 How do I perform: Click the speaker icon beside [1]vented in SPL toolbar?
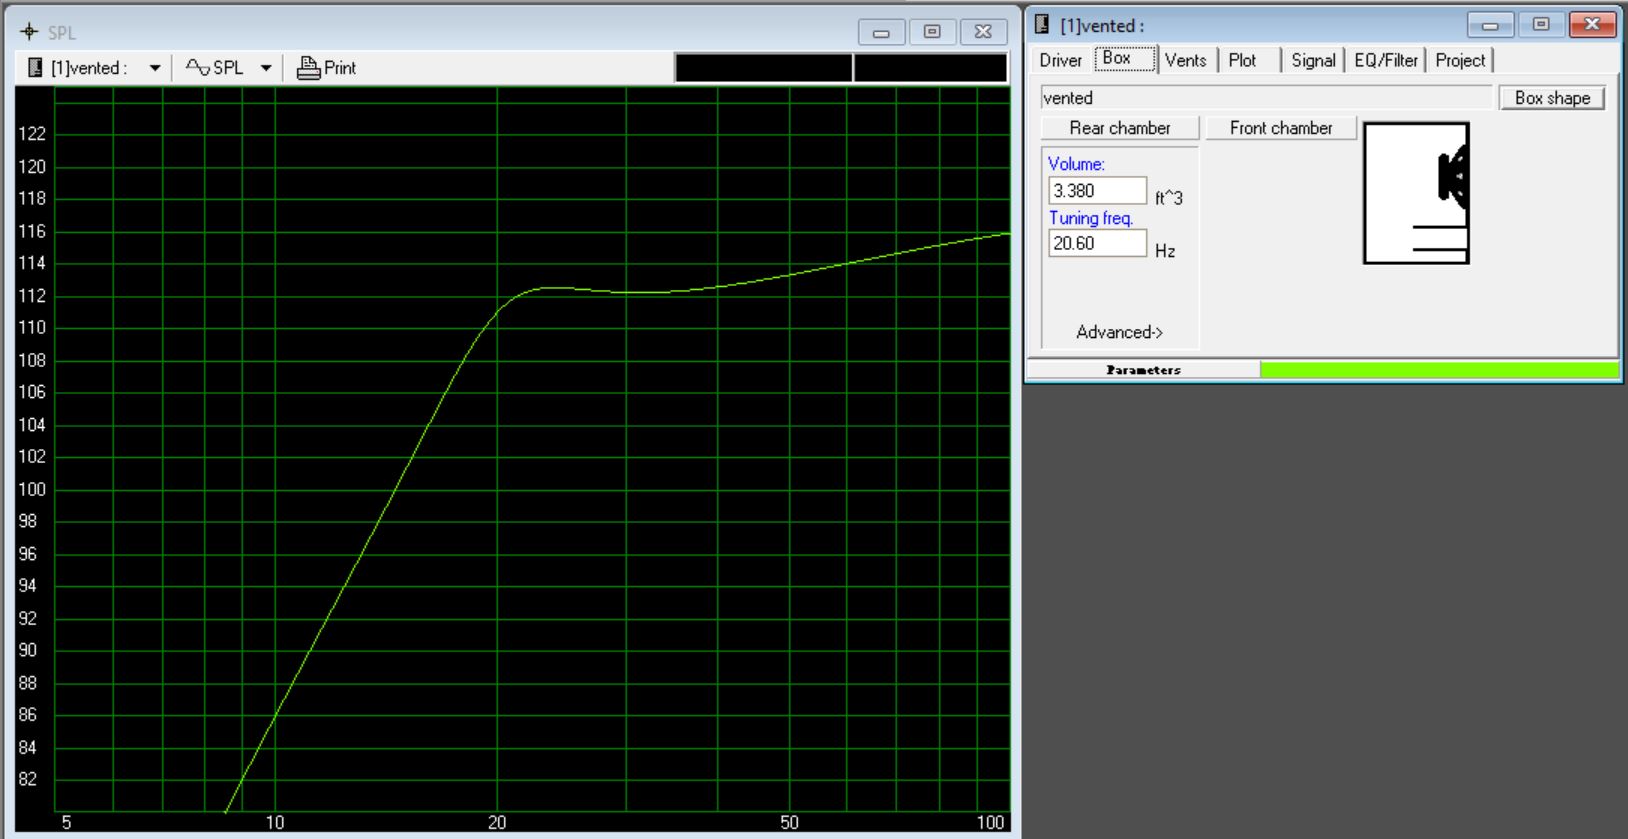coord(35,68)
